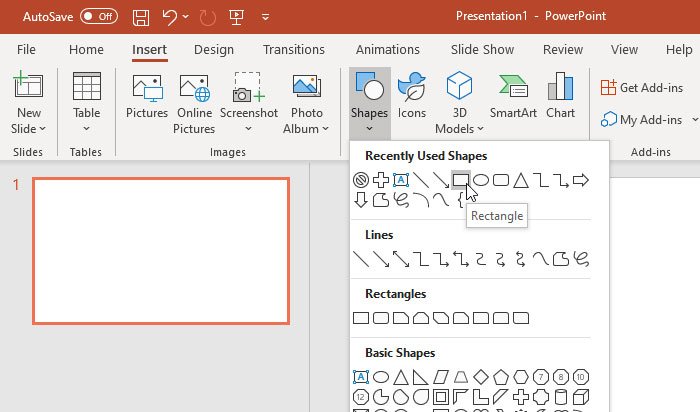Select the Rectangle shape in recent shapes
Screen dimensions: 700x412
pos(460,180)
